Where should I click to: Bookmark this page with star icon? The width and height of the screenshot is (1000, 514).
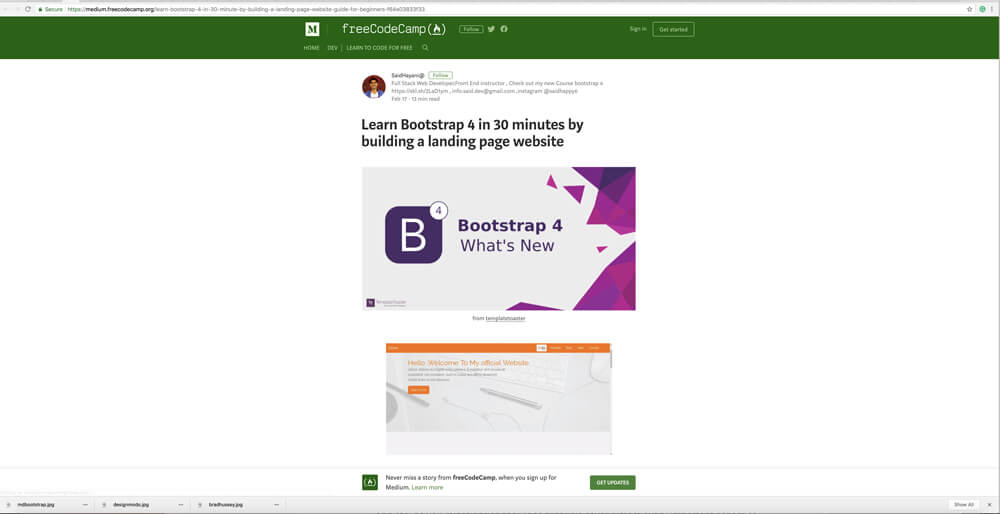(x=969, y=10)
